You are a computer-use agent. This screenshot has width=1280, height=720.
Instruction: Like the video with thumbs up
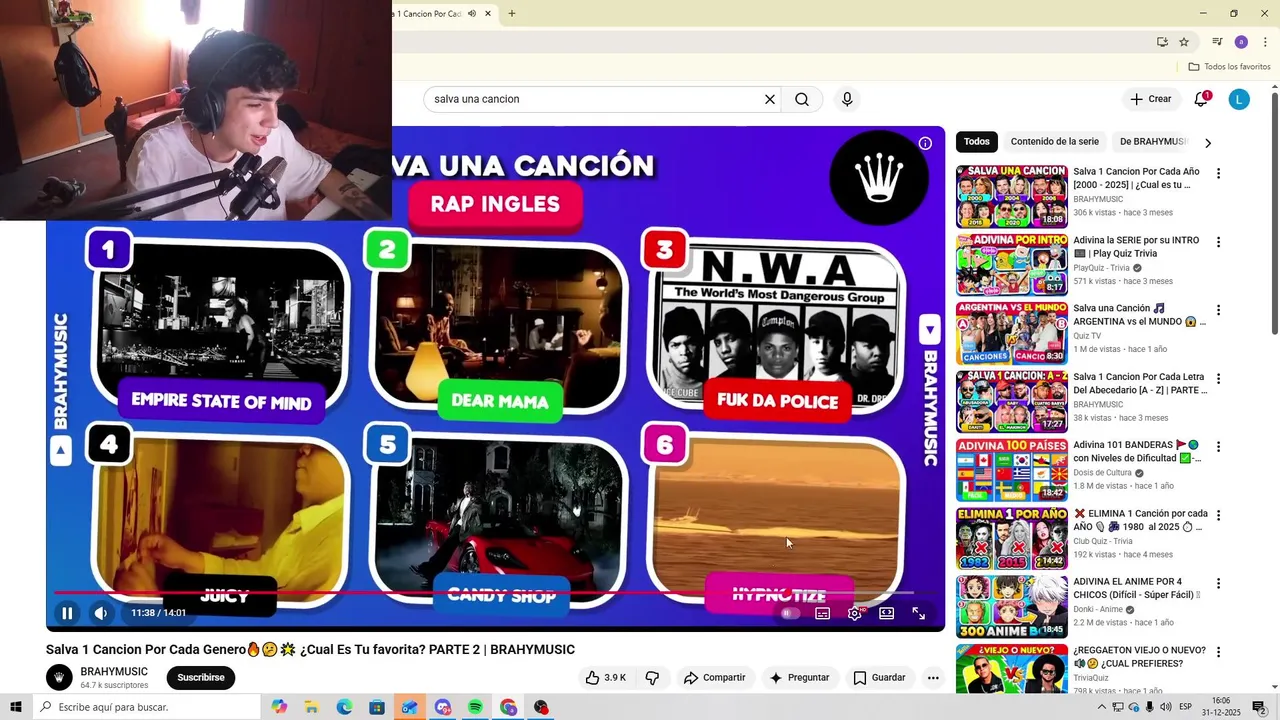click(x=606, y=677)
